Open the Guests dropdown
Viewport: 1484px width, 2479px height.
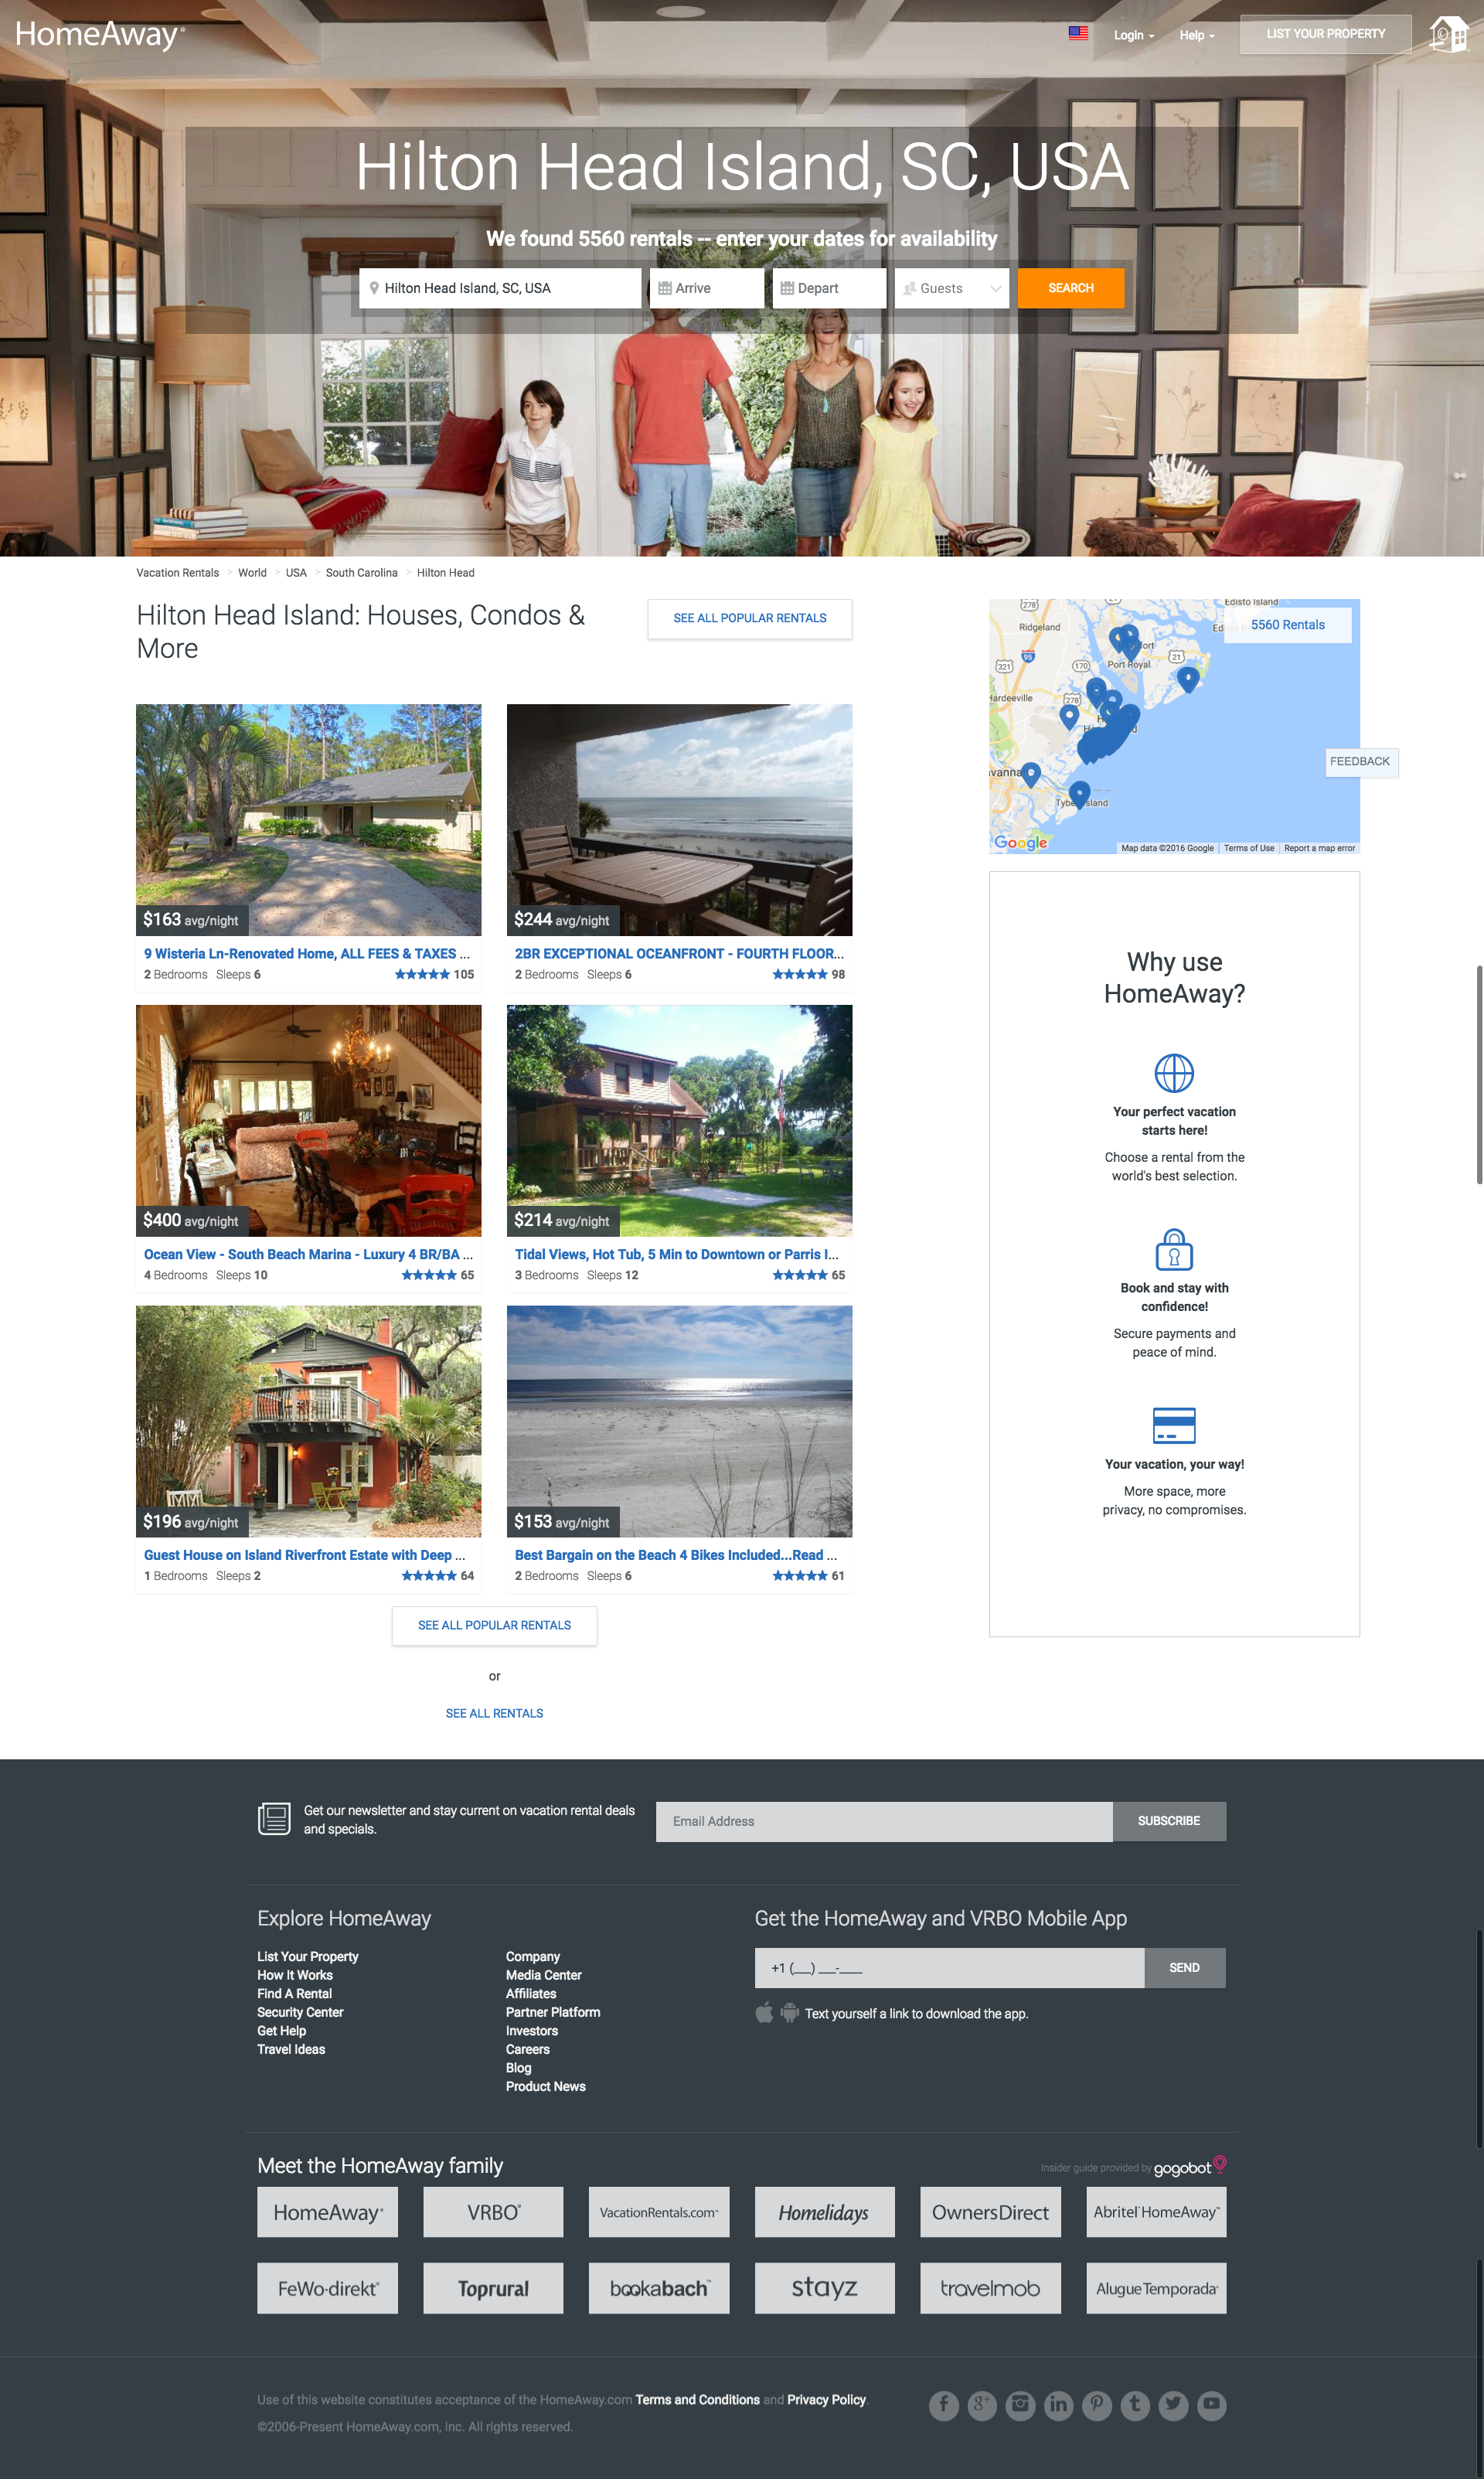click(951, 288)
